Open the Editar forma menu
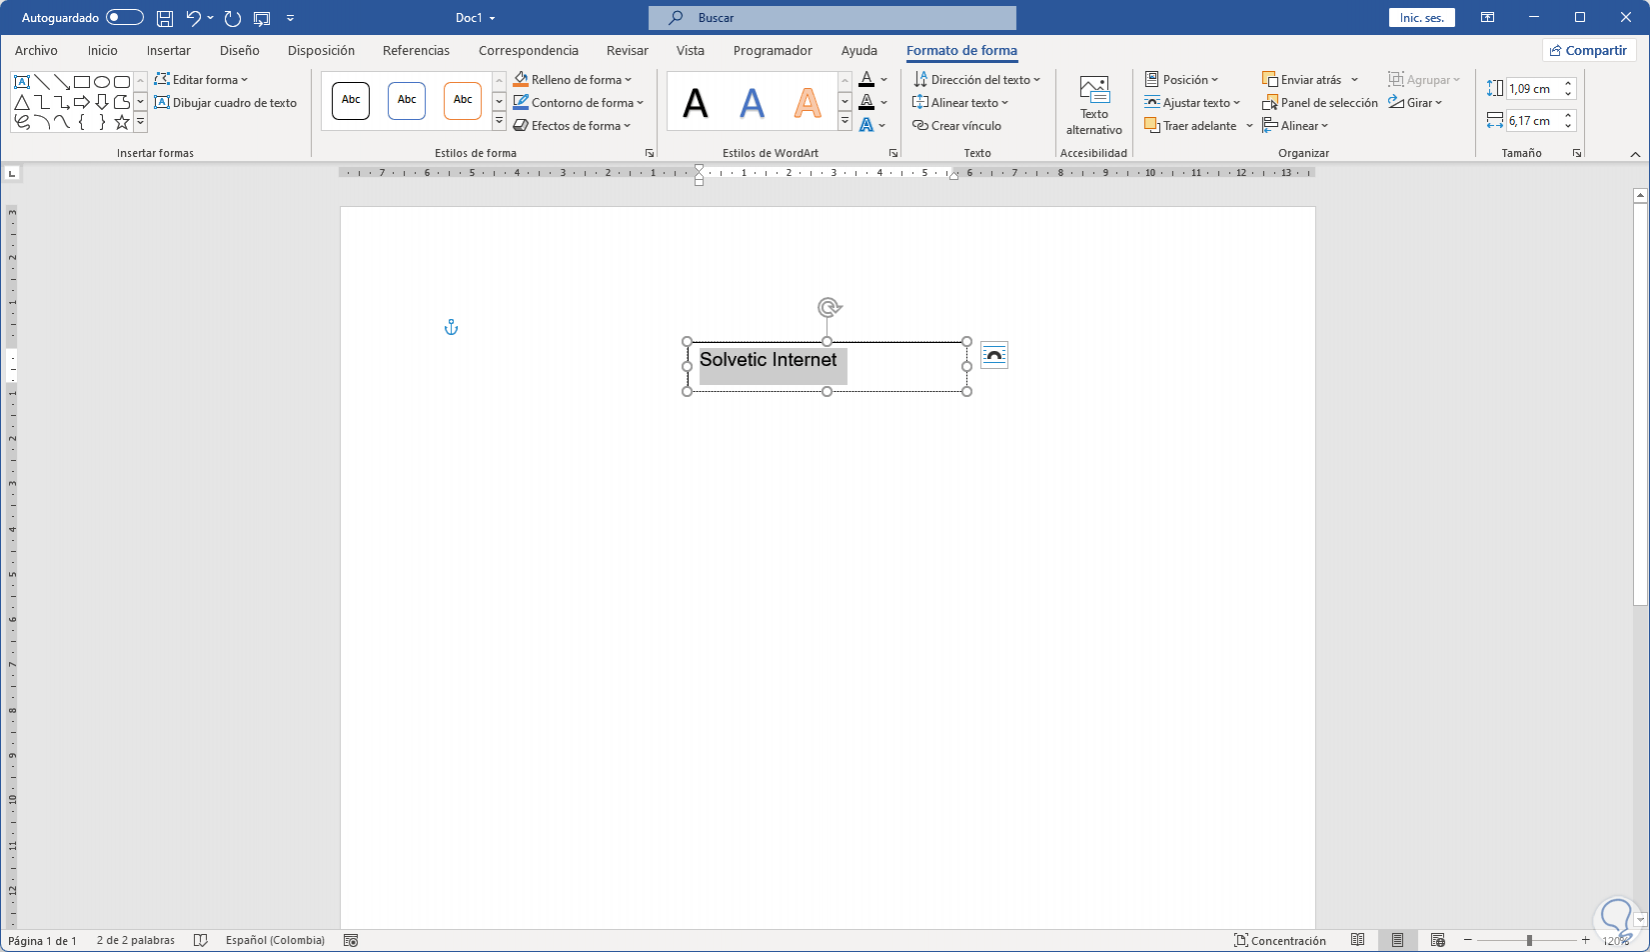Screen dimensions: 1650x952 201,80
